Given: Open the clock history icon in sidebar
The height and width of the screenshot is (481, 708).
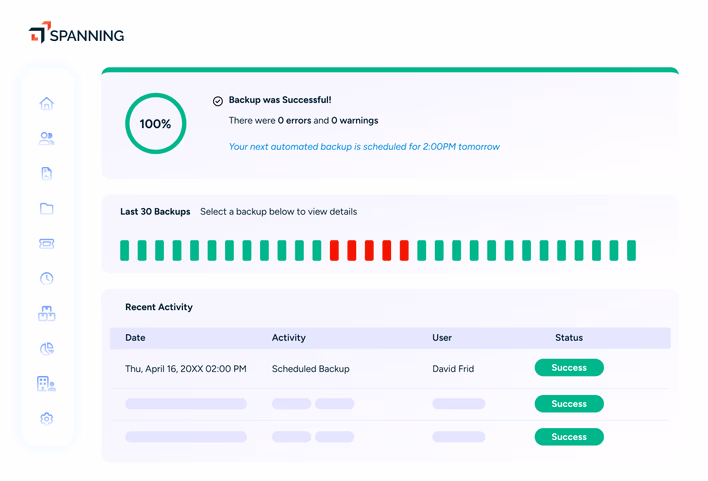Looking at the screenshot, I should point(47,278).
